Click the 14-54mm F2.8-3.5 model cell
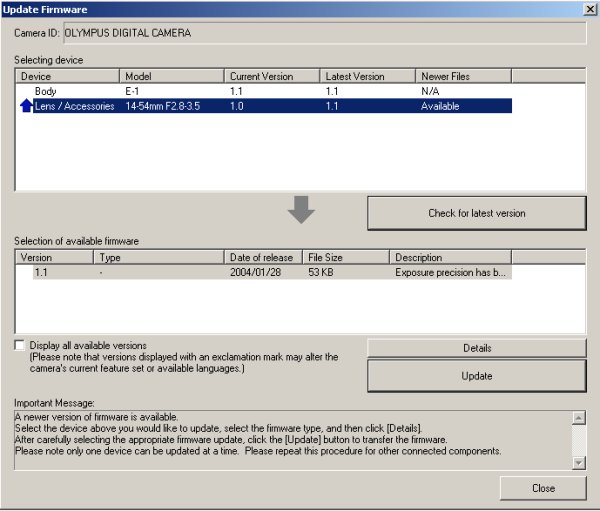Image resolution: width=600 pixels, height=511 pixels. click(163, 106)
